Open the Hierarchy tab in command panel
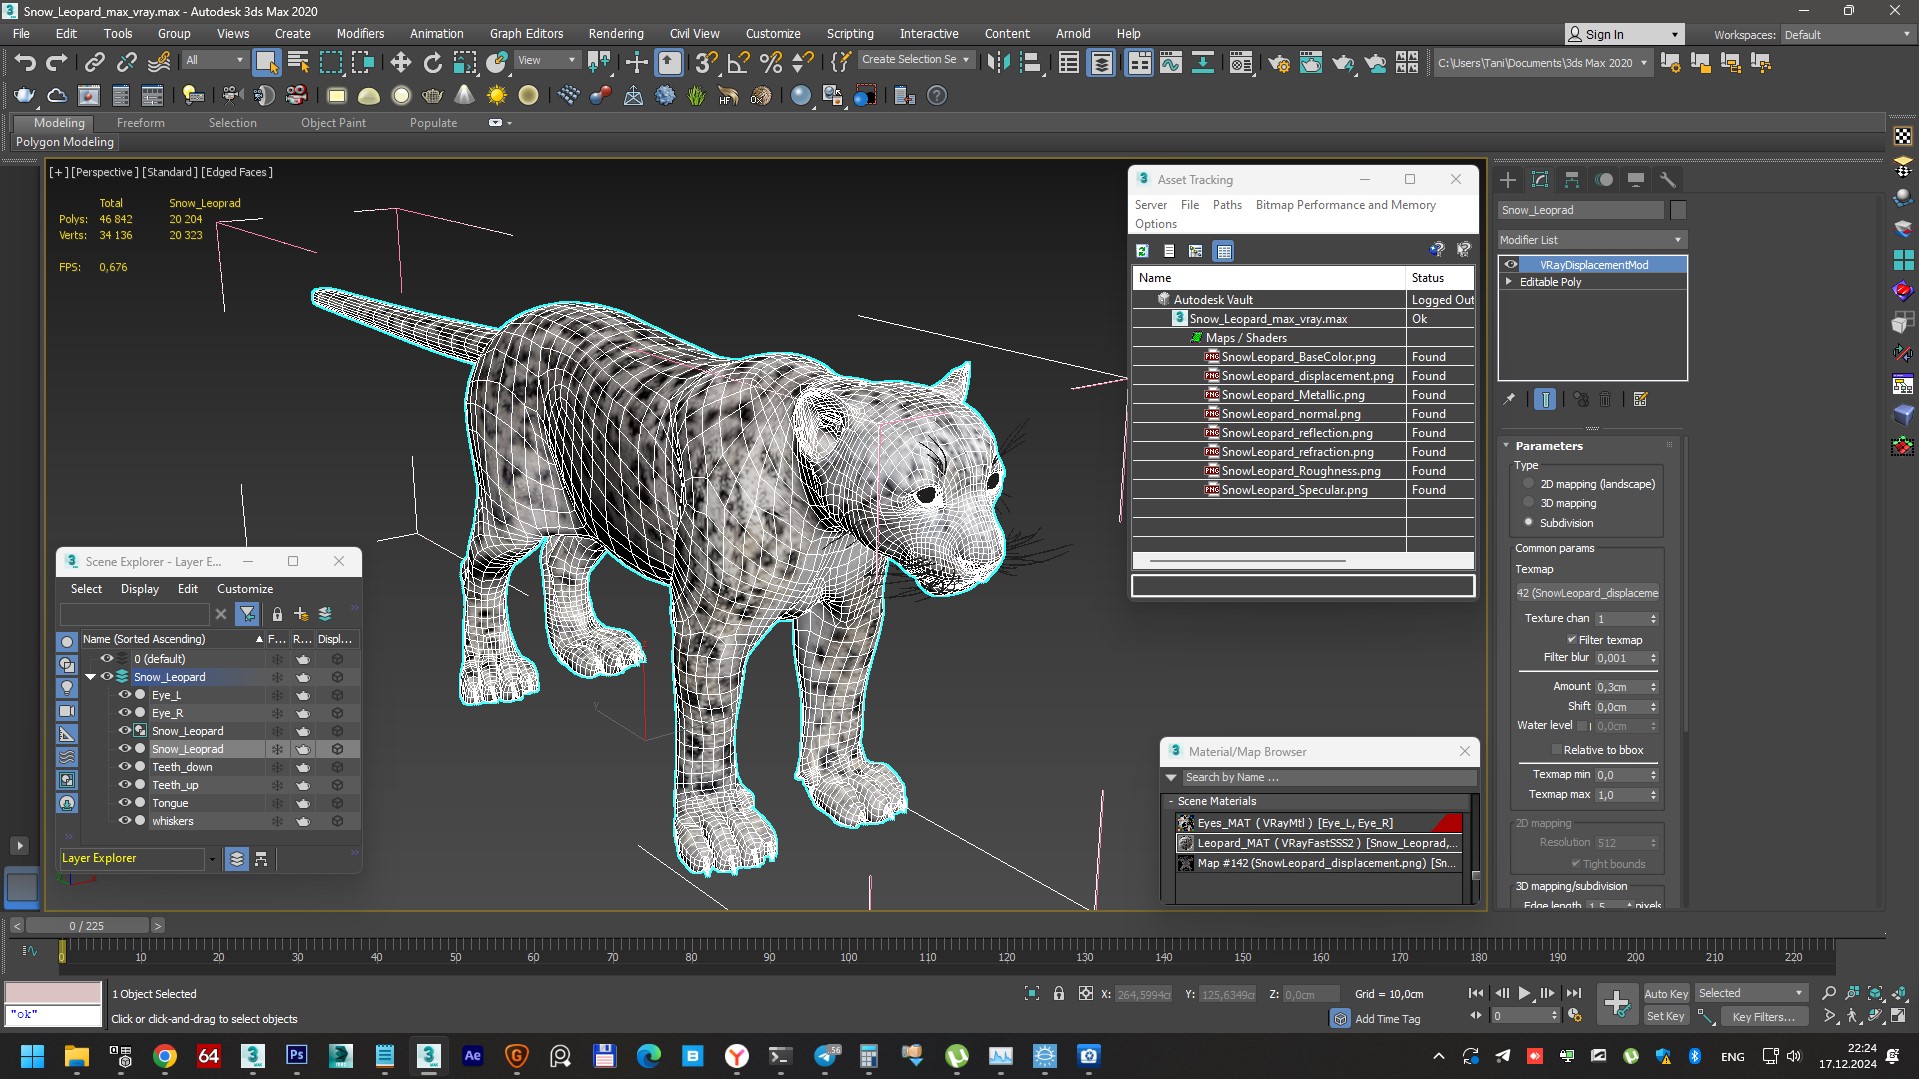 (x=1572, y=180)
